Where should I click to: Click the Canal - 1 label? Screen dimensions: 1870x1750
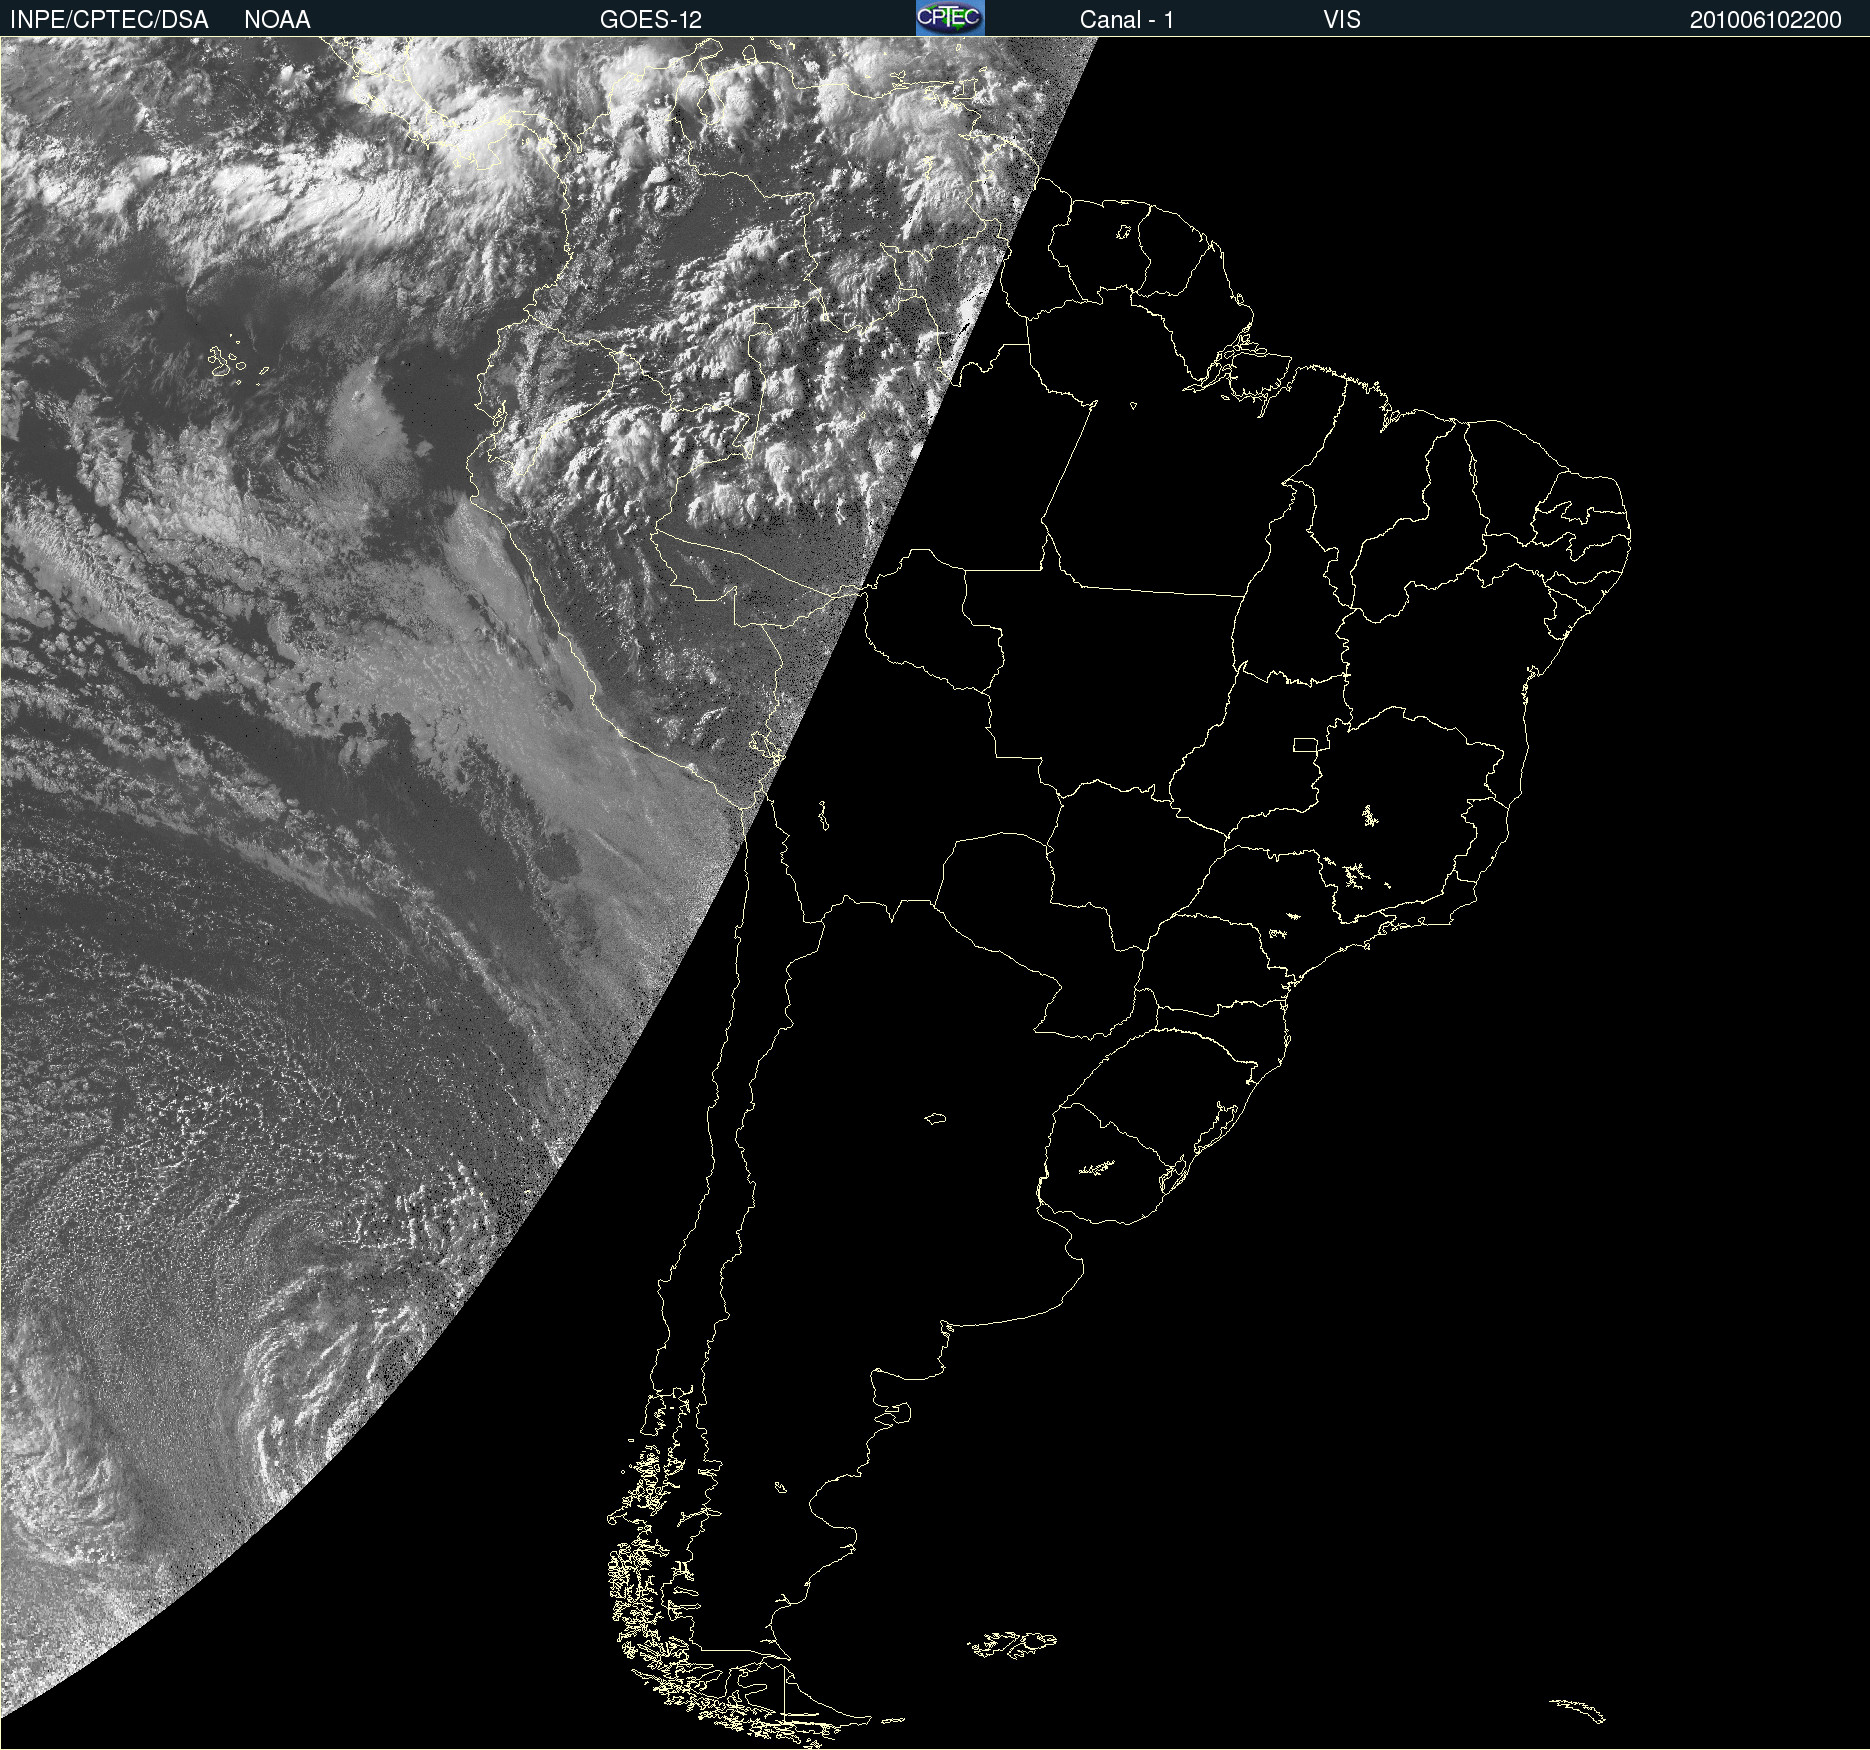(x=1127, y=20)
